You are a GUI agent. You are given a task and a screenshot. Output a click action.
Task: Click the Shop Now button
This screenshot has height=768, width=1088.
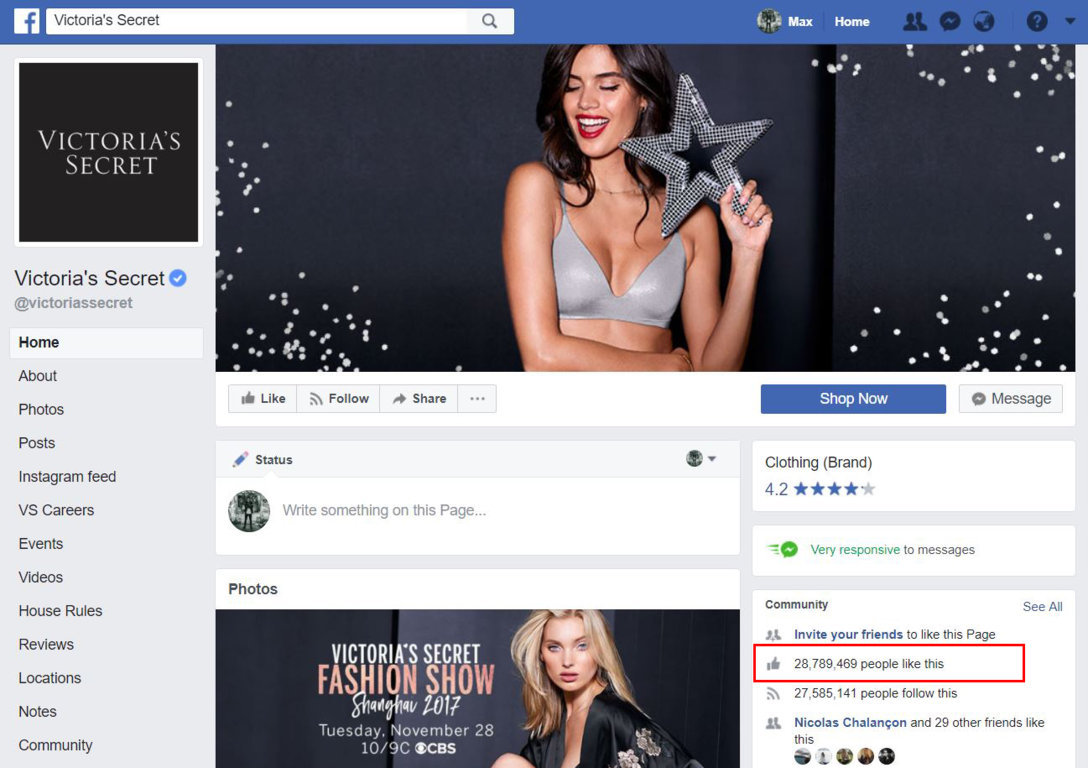pos(853,399)
